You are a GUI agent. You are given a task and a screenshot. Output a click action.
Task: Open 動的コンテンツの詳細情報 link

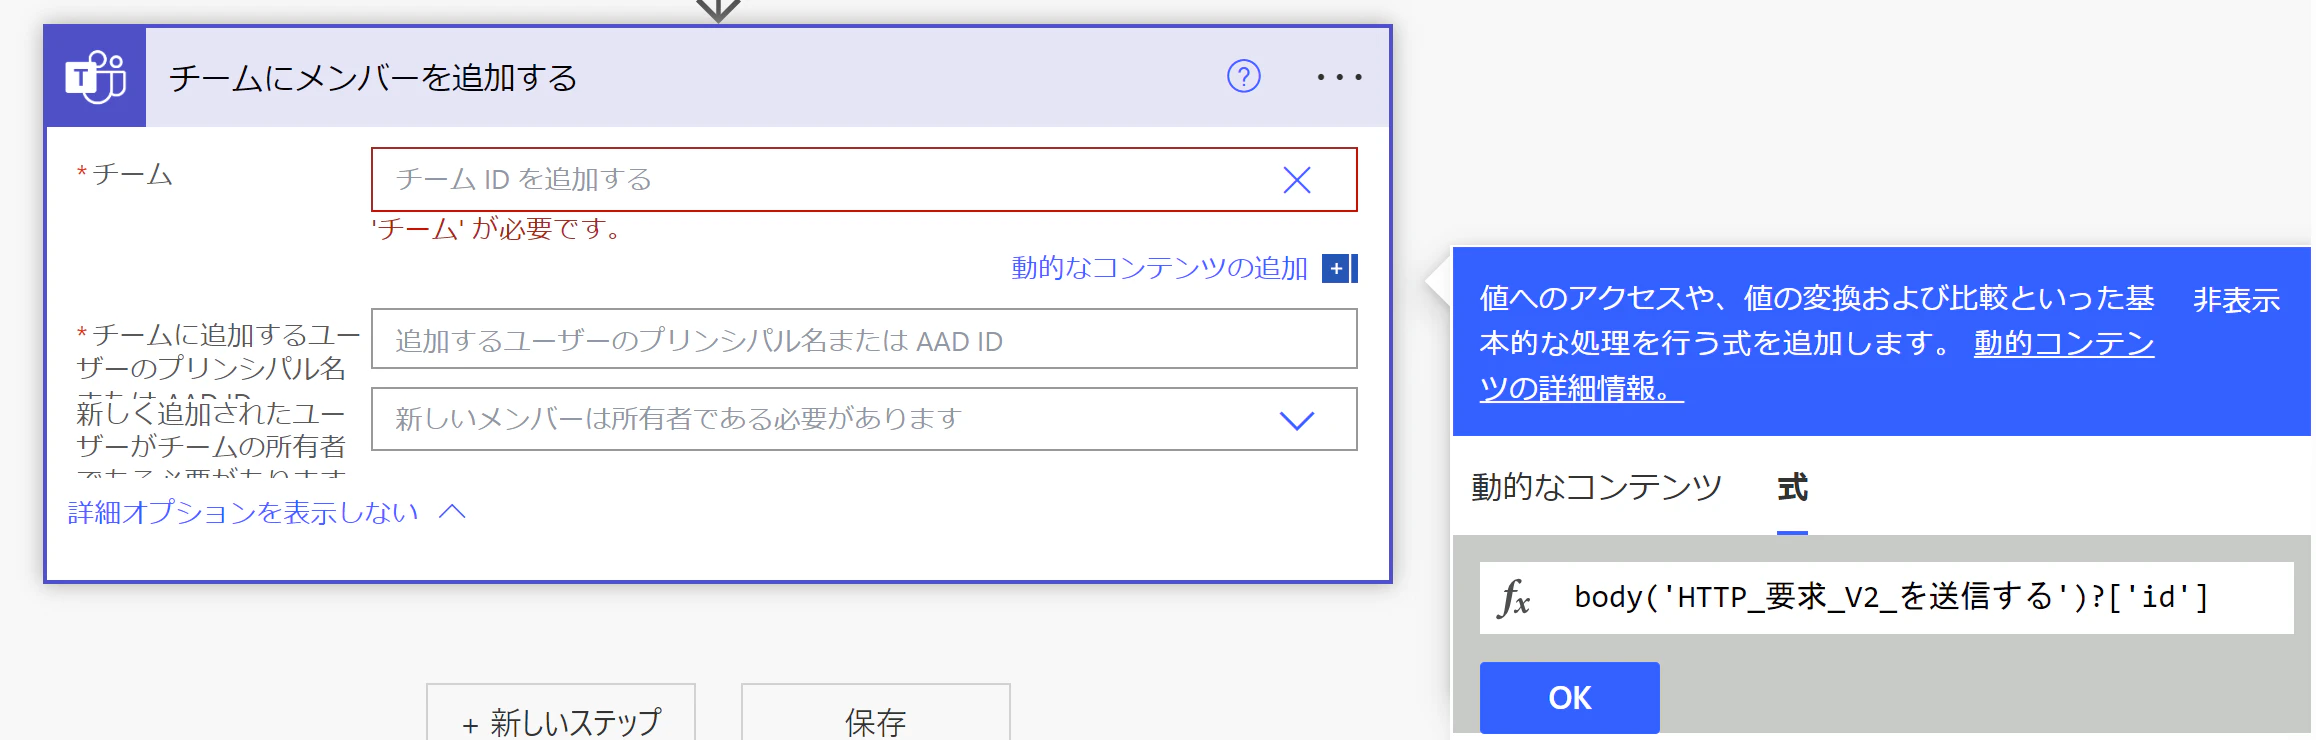1816,365
